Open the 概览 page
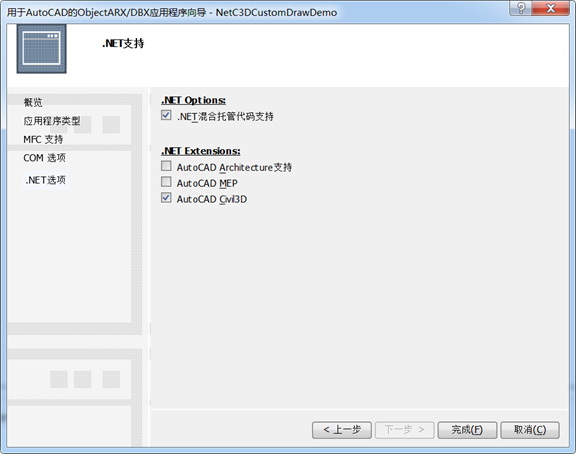576x454 pixels. (x=33, y=102)
